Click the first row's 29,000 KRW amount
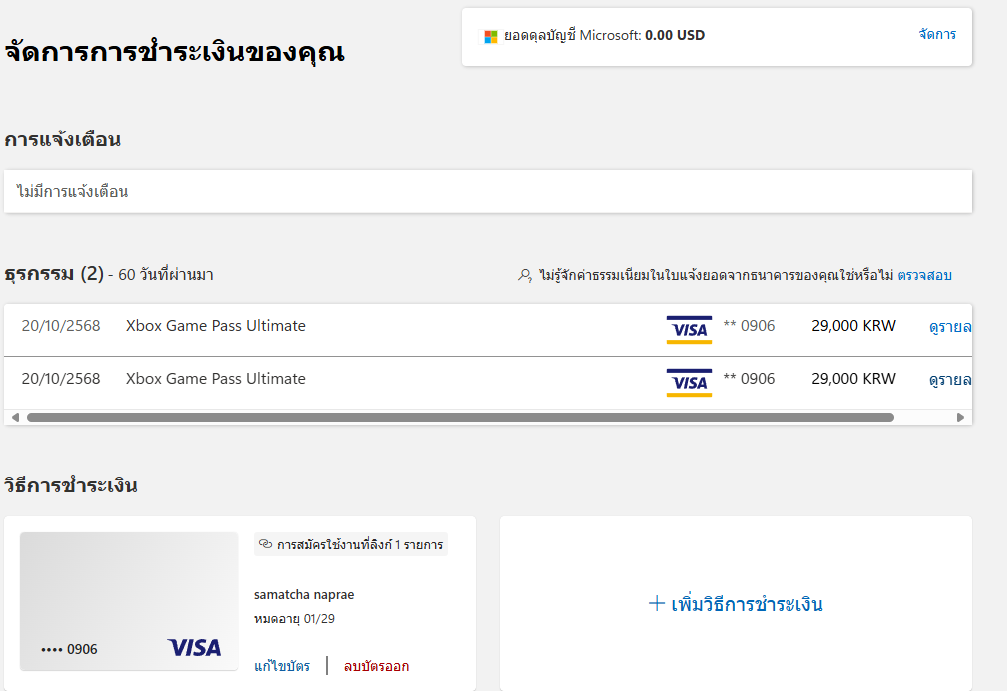1007x691 pixels. (854, 326)
